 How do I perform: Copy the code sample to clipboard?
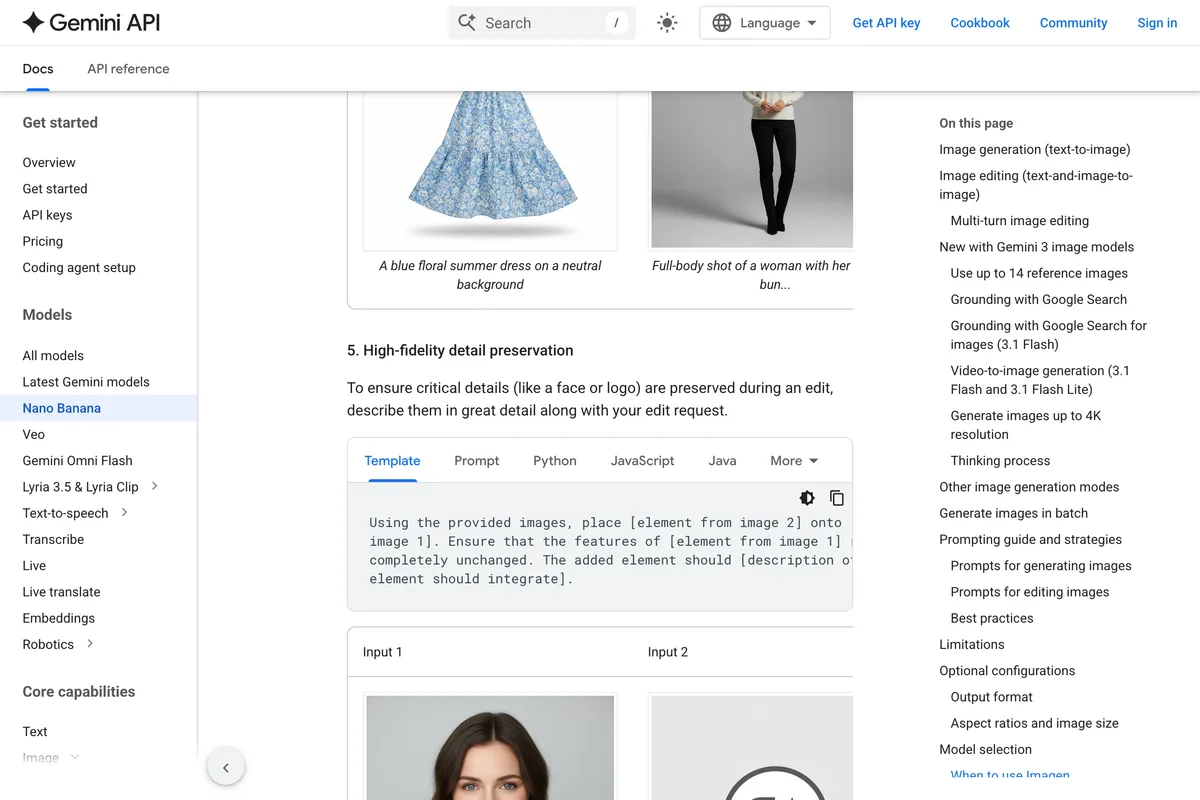(x=837, y=498)
